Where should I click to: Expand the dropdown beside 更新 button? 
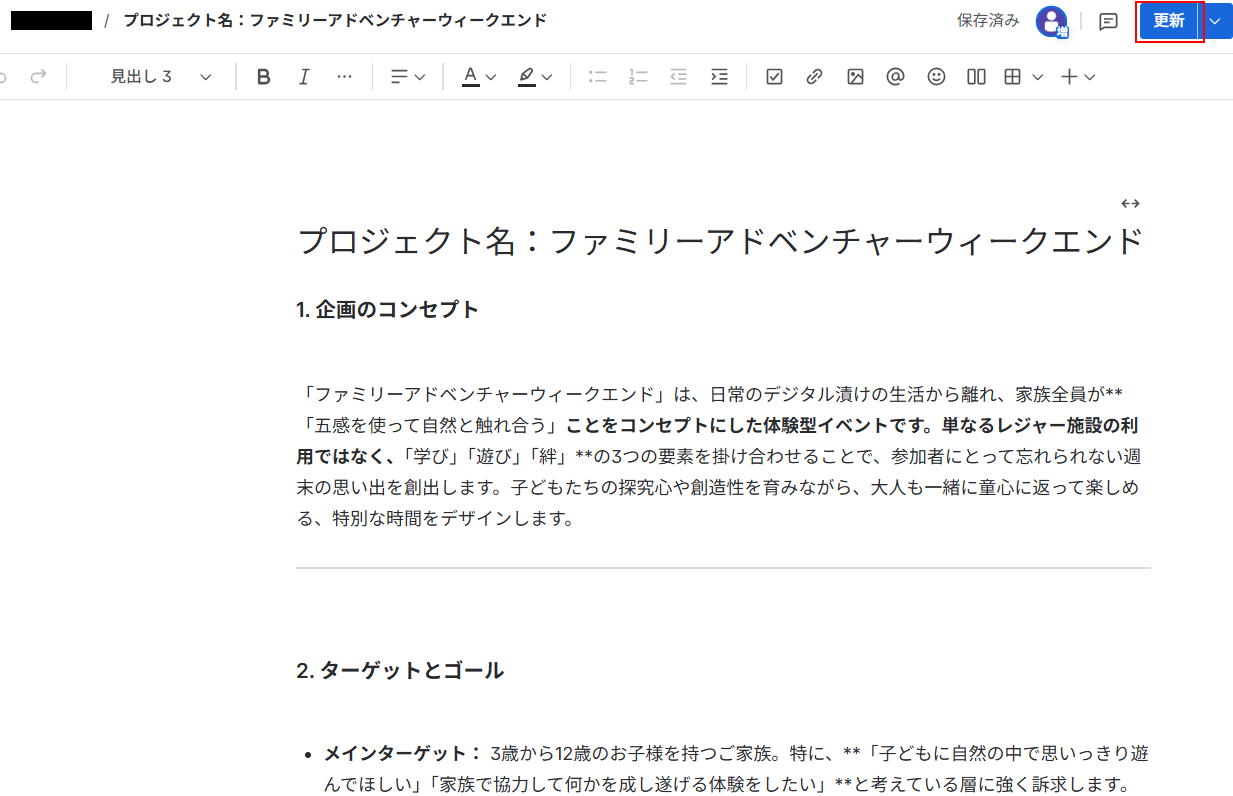coord(1216,21)
